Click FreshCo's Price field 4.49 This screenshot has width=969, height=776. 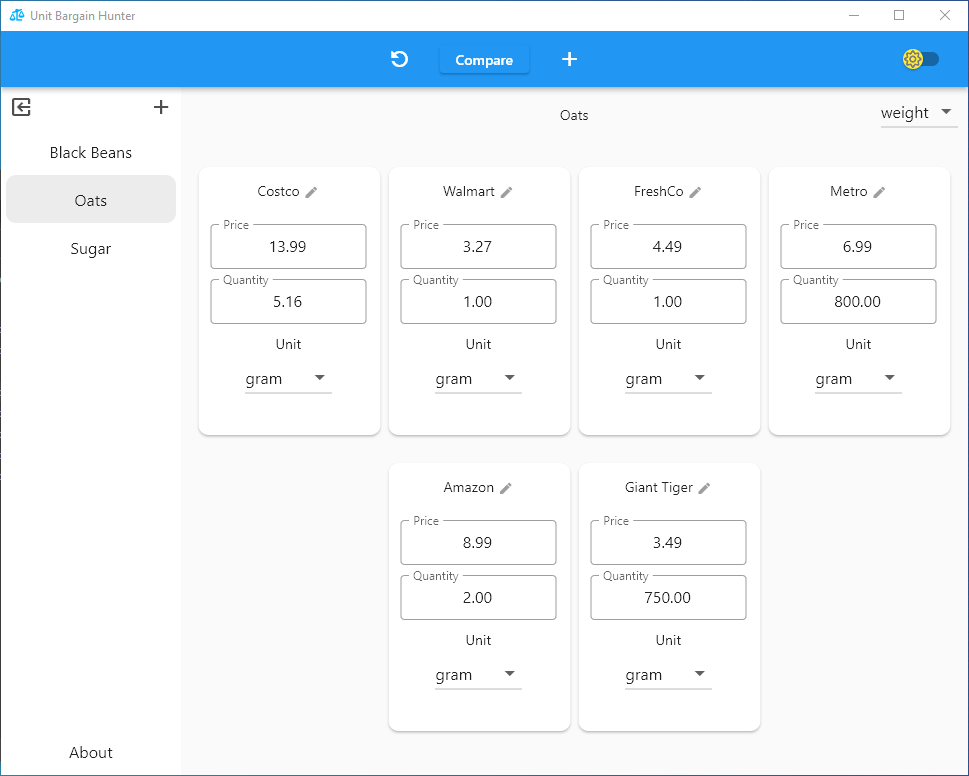[668, 247]
